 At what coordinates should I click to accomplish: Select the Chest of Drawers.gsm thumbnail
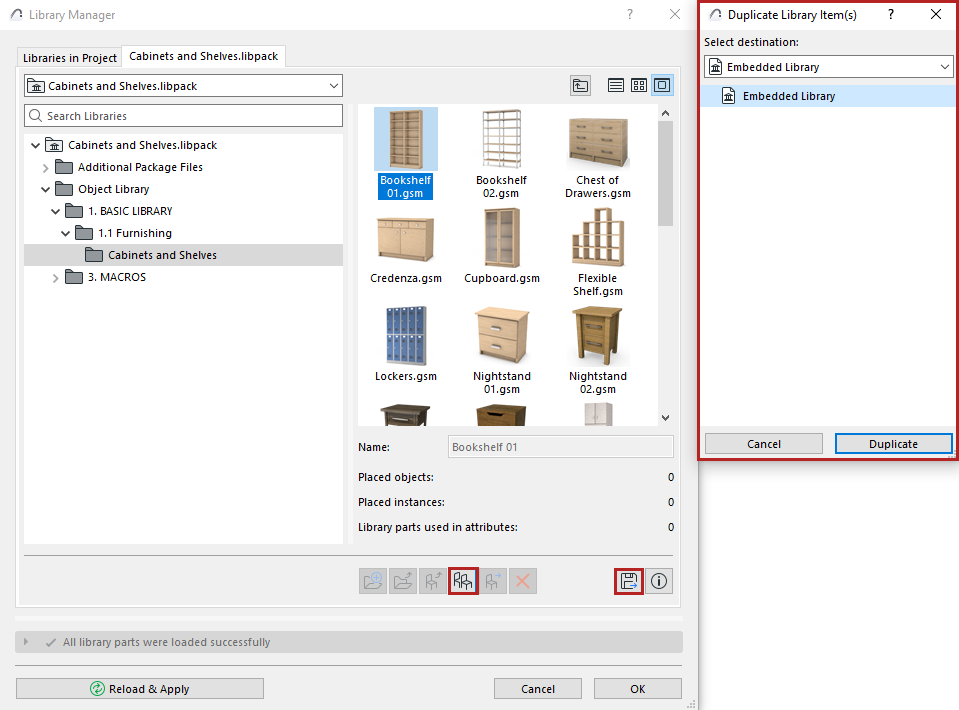(x=597, y=140)
